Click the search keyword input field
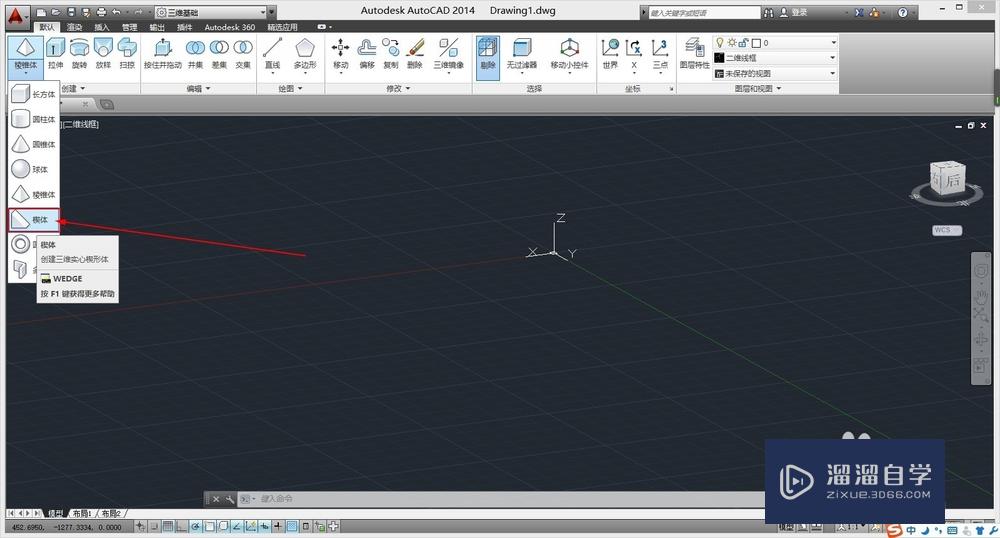Image resolution: width=1000 pixels, height=538 pixels. click(704, 12)
